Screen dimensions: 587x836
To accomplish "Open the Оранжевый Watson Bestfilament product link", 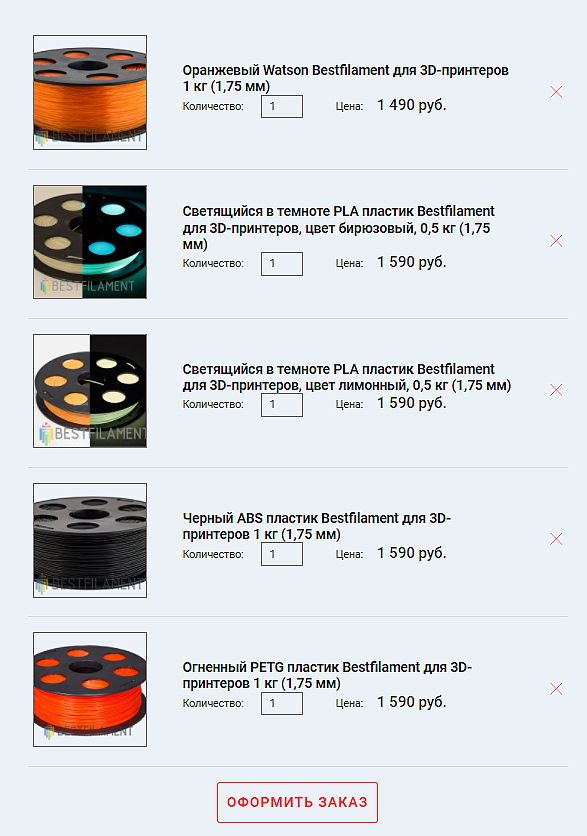I will (x=345, y=78).
